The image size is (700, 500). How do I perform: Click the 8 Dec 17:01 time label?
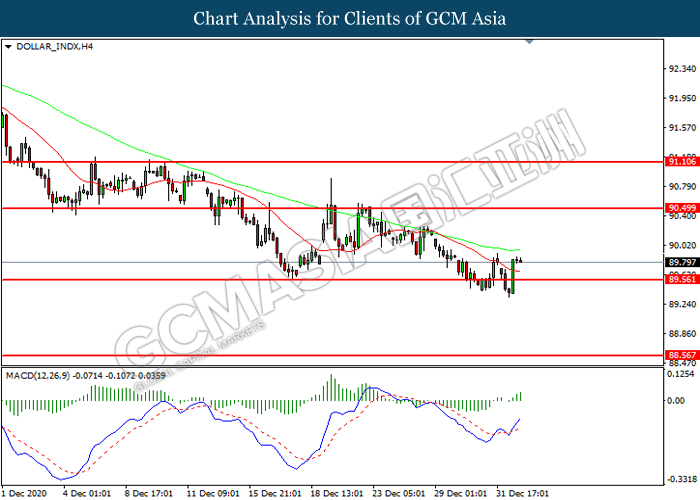click(x=148, y=493)
